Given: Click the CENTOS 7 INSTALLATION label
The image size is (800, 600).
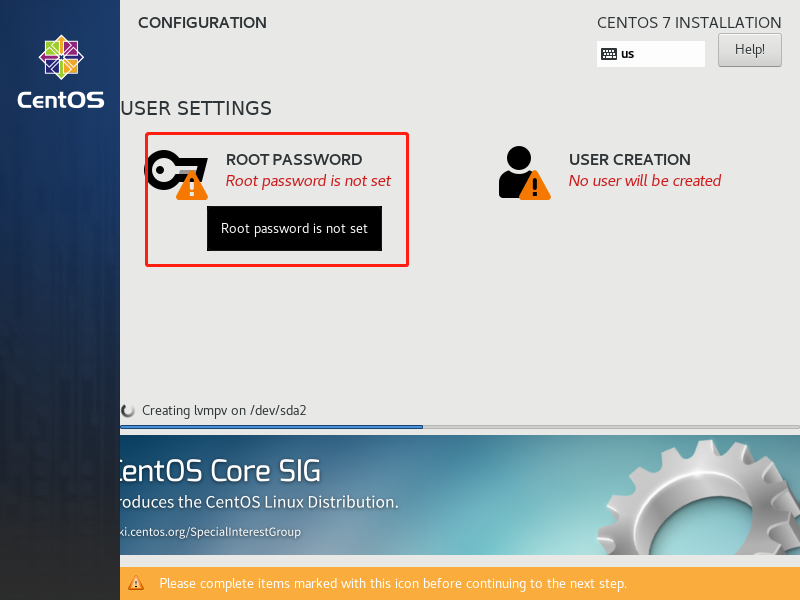Looking at the screenshot, I should click(689, 23).
